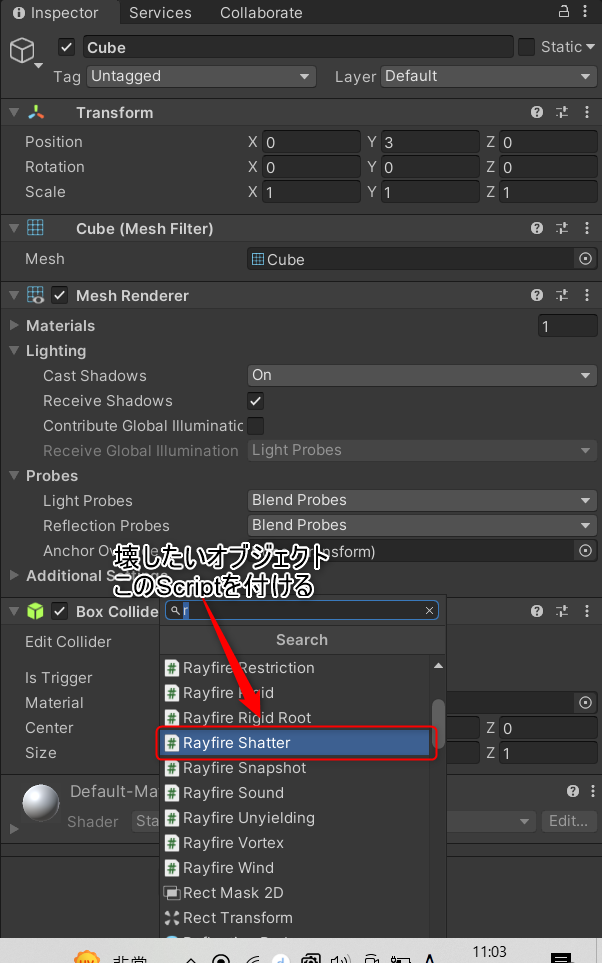This screenshot has width=602, height=963.
Task: Open the Static flags dropdown arrow
Action: click(x=590, y=47)
